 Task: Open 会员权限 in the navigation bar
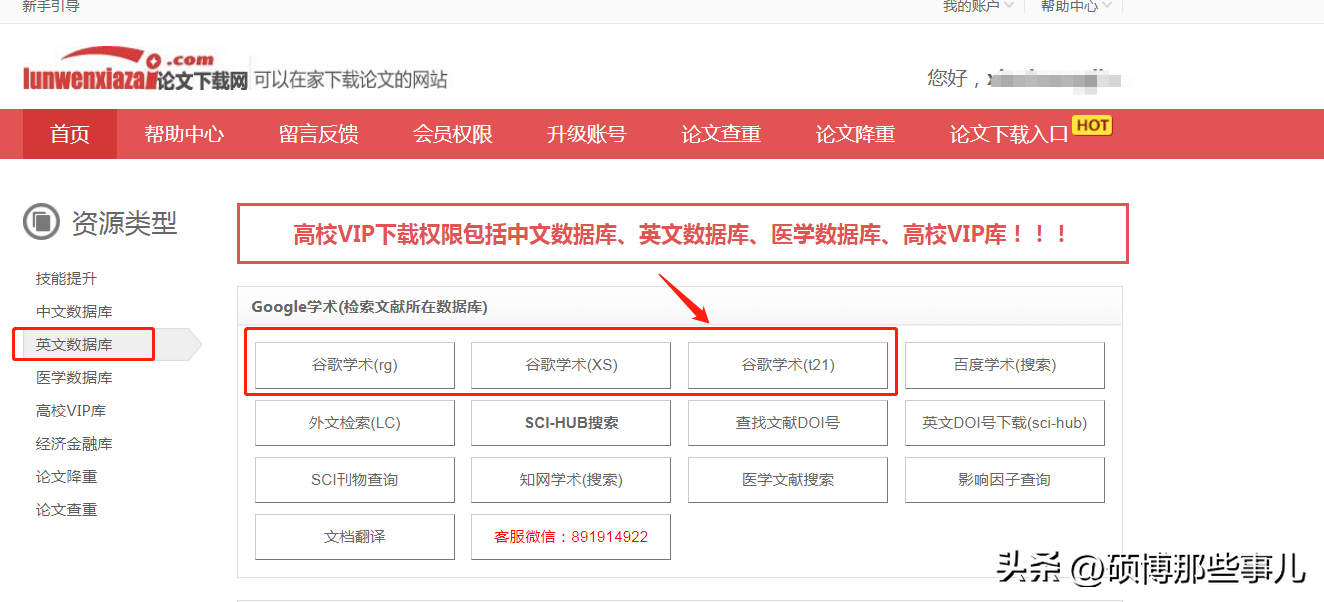click(x=453, y=134)
